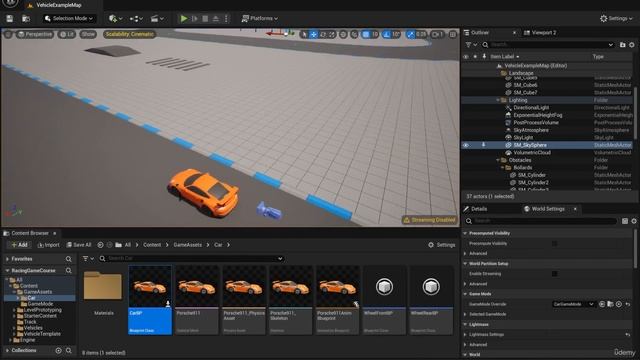Select DirectionalLight in the Outliner

click(531, 108)
